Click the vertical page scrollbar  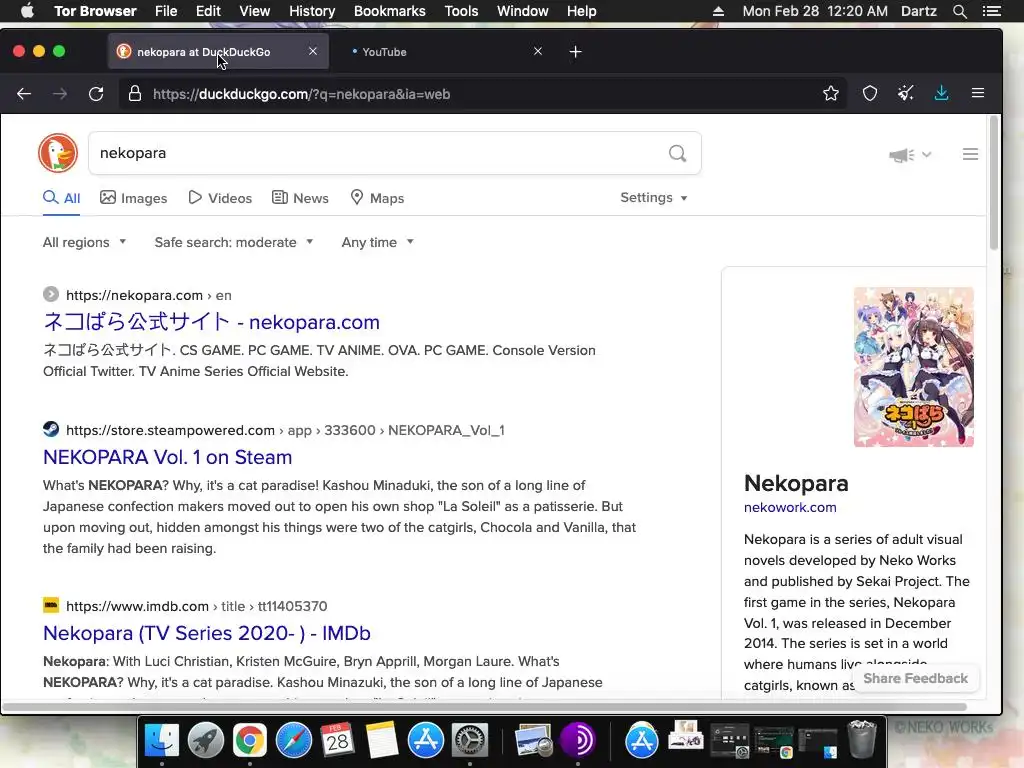(993, 183)
